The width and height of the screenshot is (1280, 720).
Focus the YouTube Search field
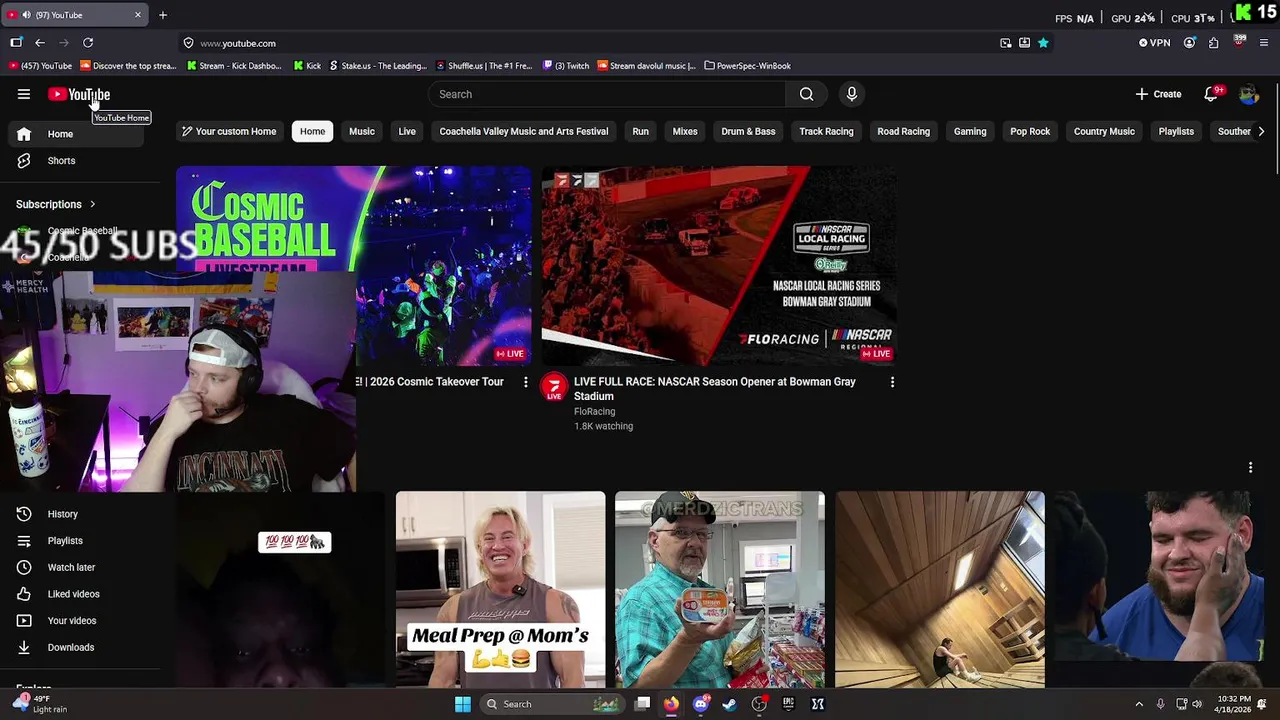pos(607,94)
